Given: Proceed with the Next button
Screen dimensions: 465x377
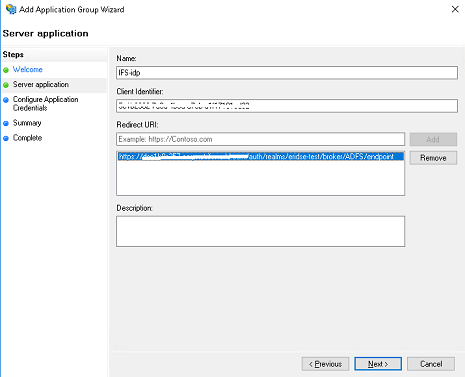Looking at the screenshot, I should tap(378, 364).
